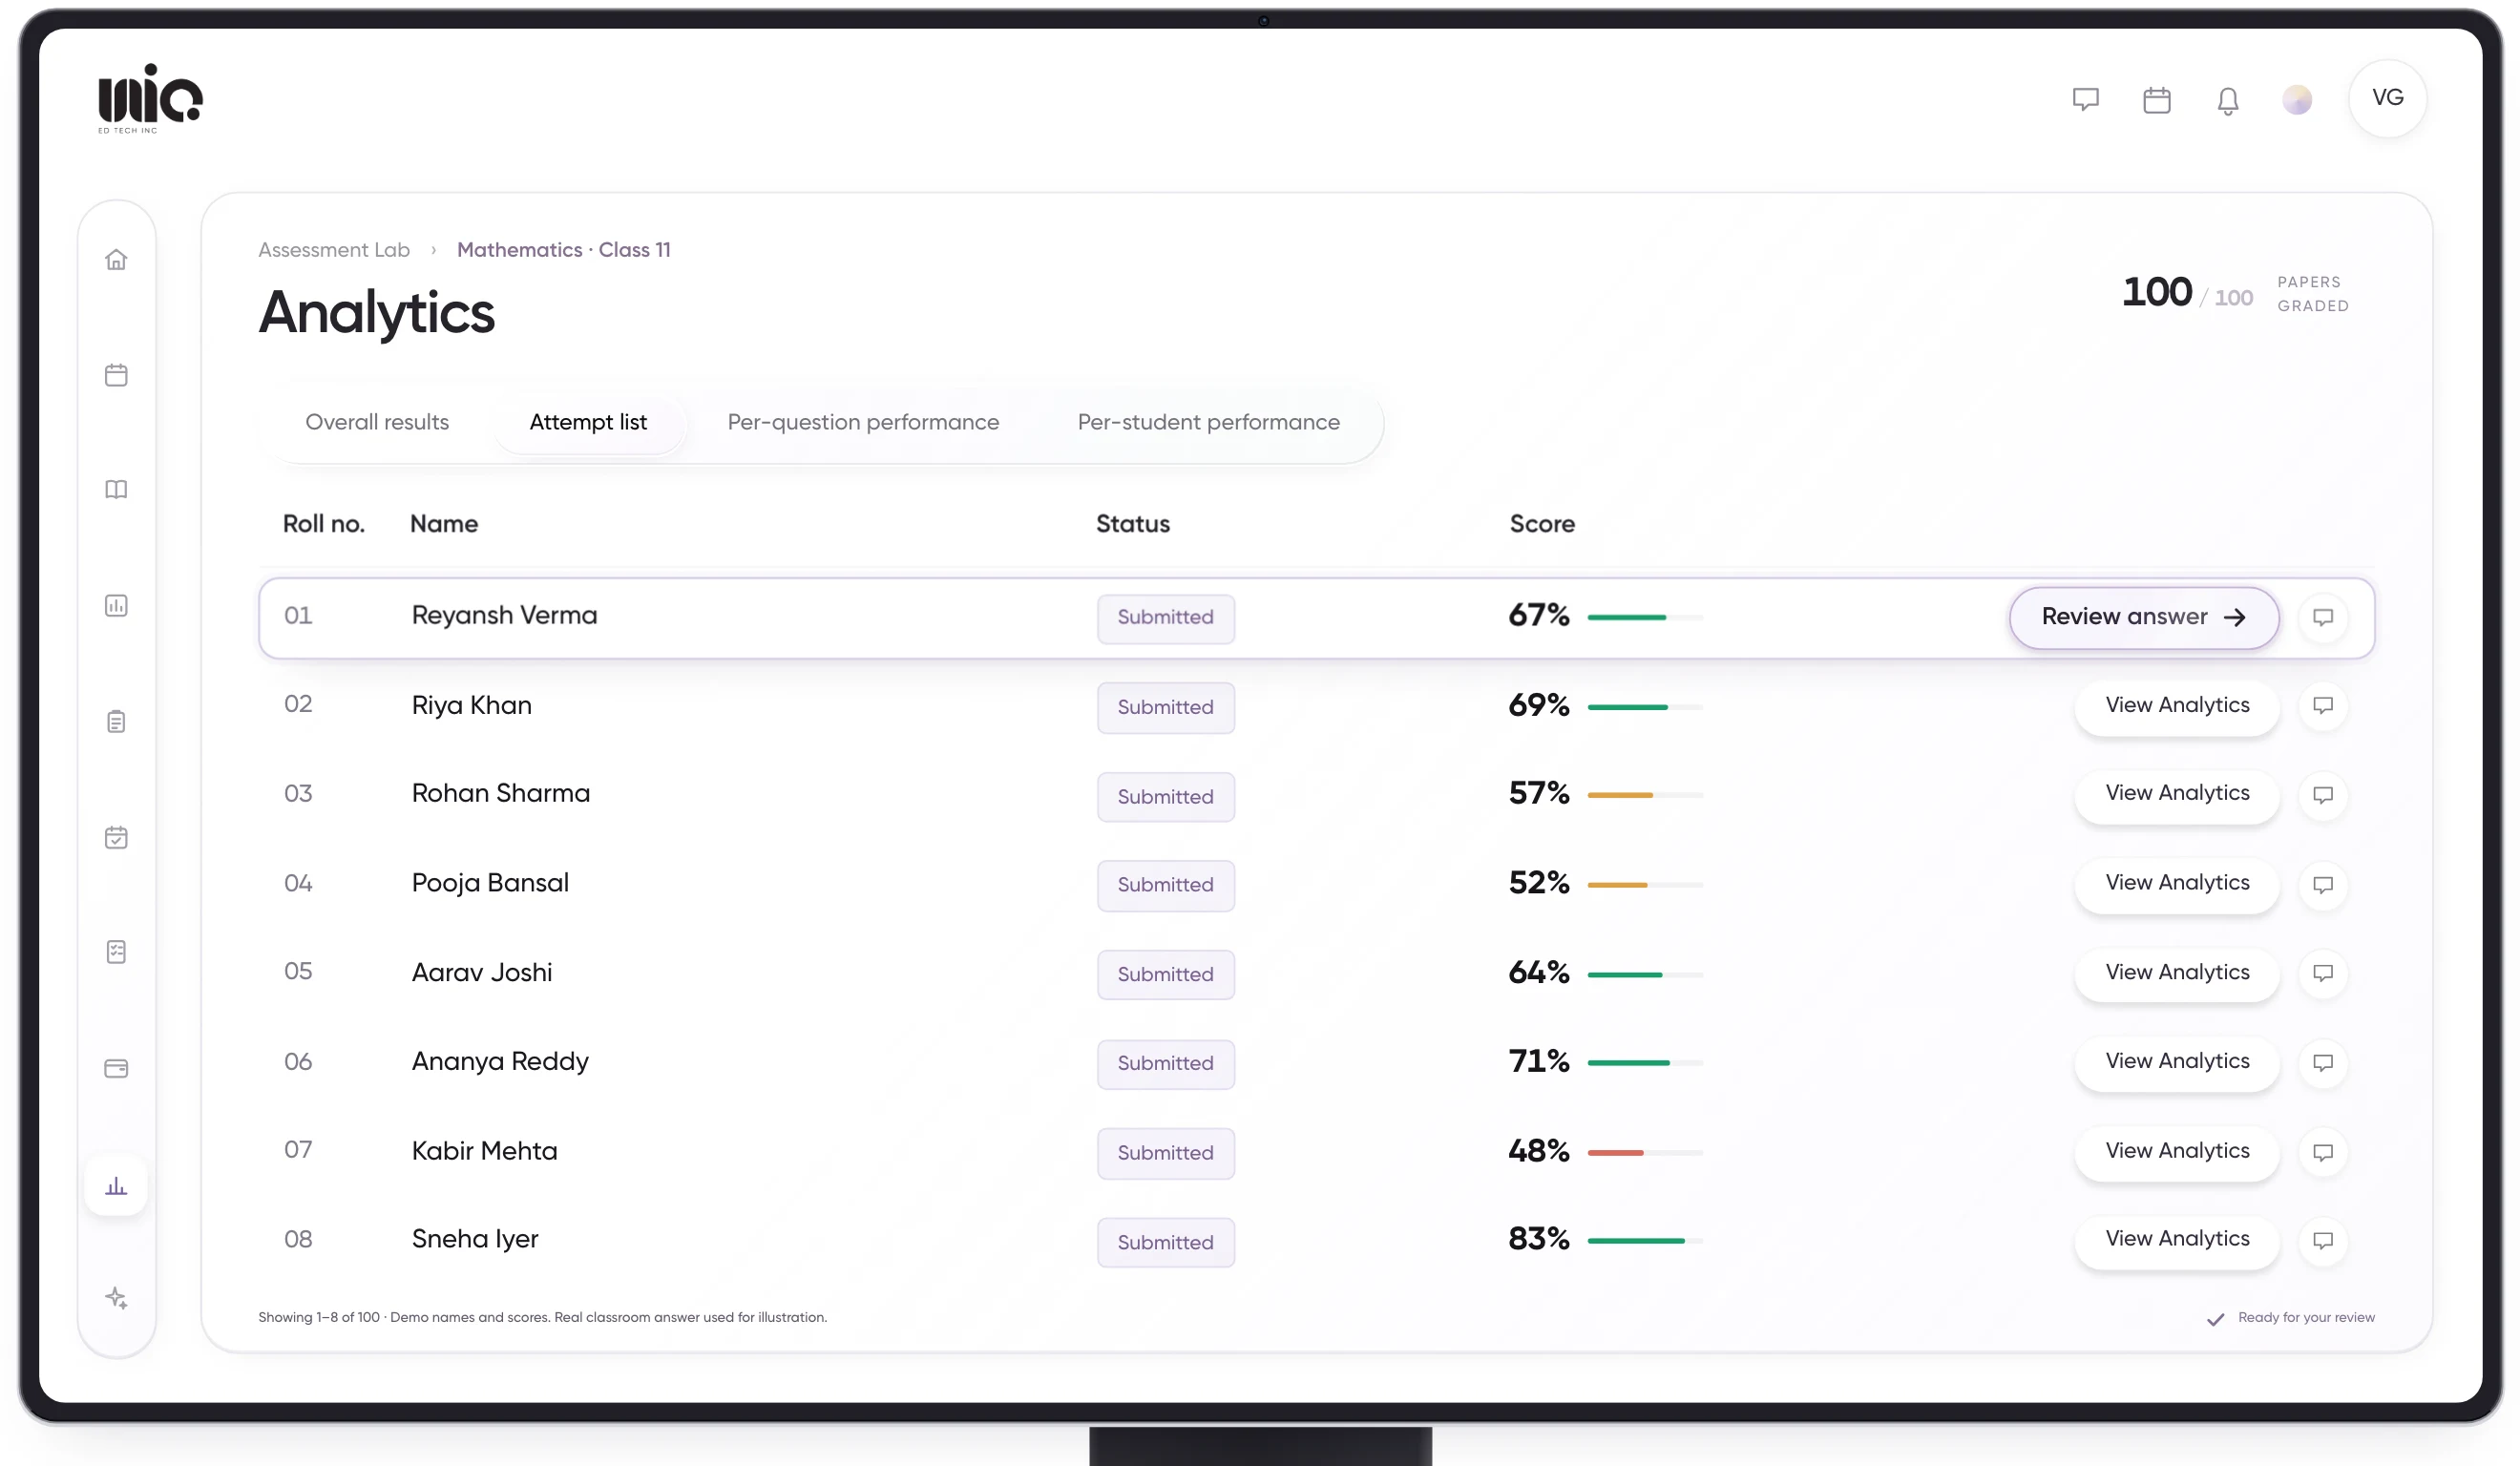This screenshot has width=2520, height=1466.
Task: Open comment icon for Reyansh Verma
Action: [x=2323, y=617]
